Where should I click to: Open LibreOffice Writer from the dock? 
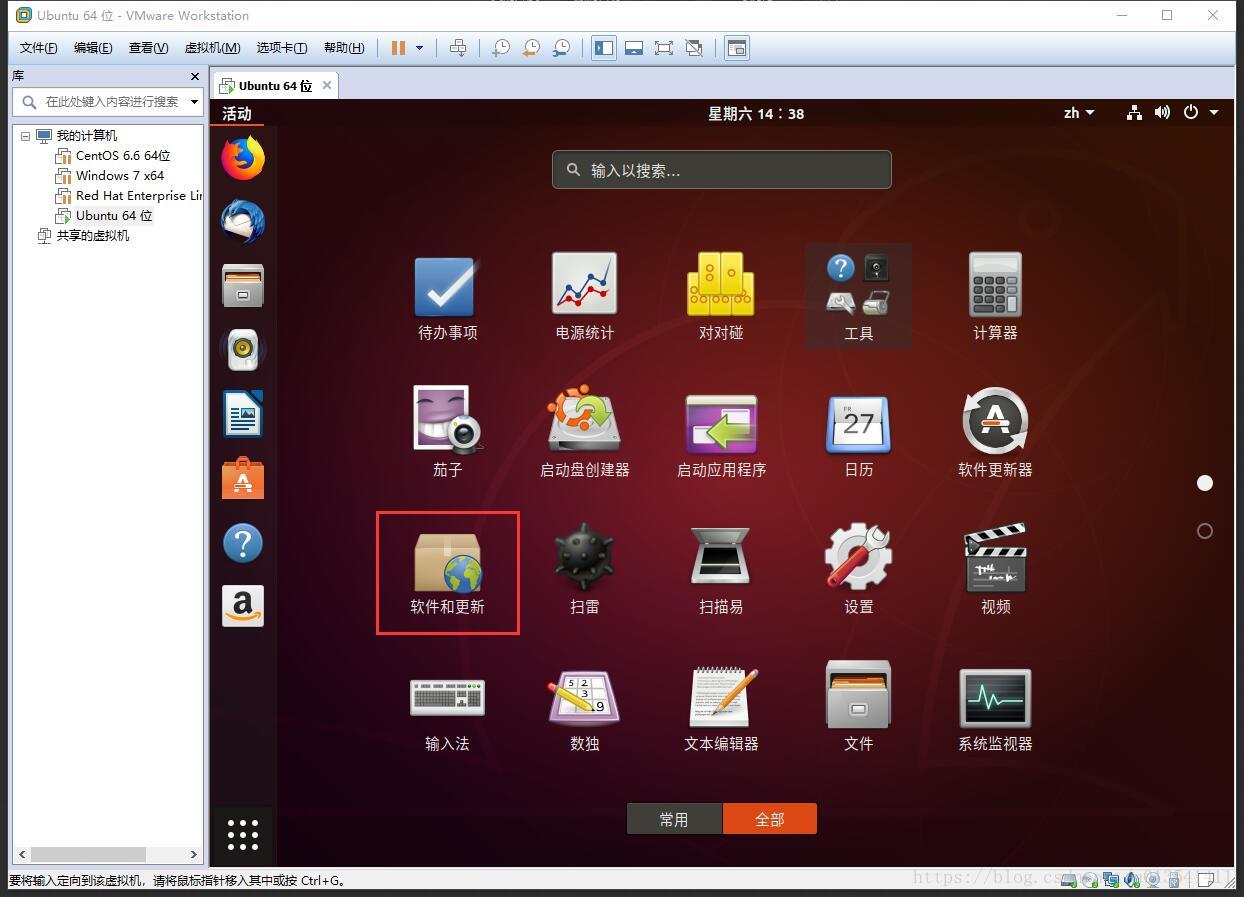[x=243, y=414]
